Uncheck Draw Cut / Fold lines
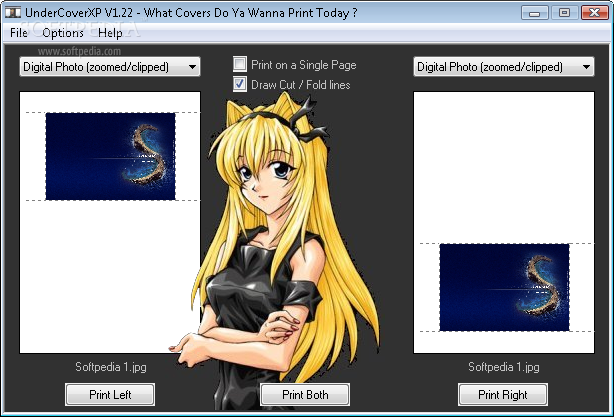The width and height of the screenshot is (614, 417). [x=240, y=84]
